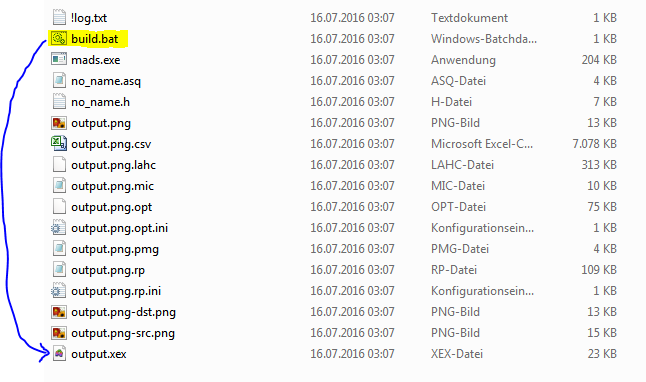The width and height of the screenshot is (646, 382).
Task: Select the no_name.asq file name
Action: click(106, 81)
